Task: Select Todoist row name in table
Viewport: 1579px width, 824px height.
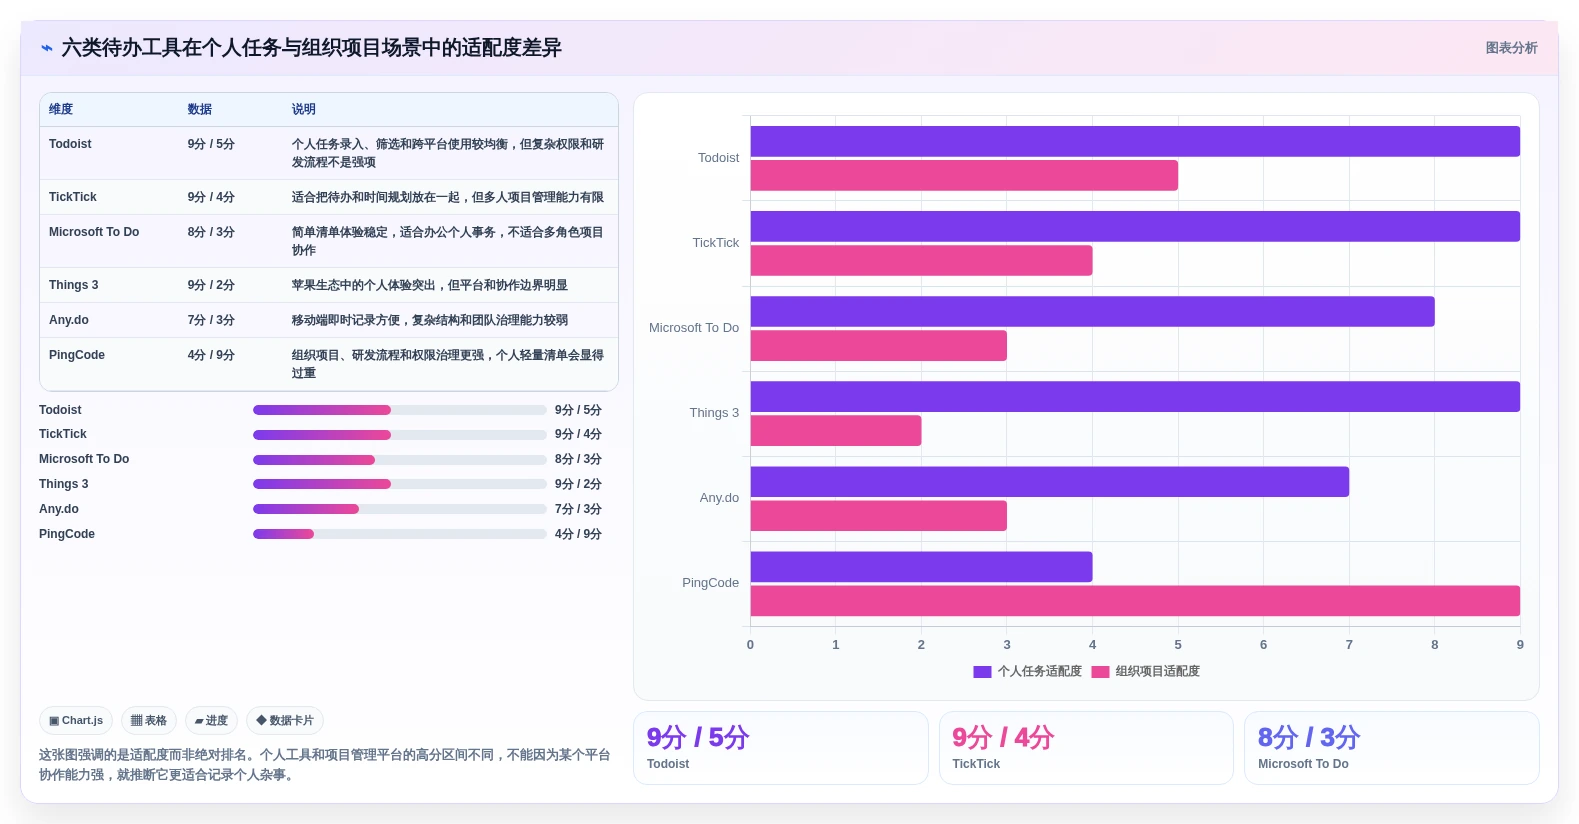Action: tap(70, 144)
